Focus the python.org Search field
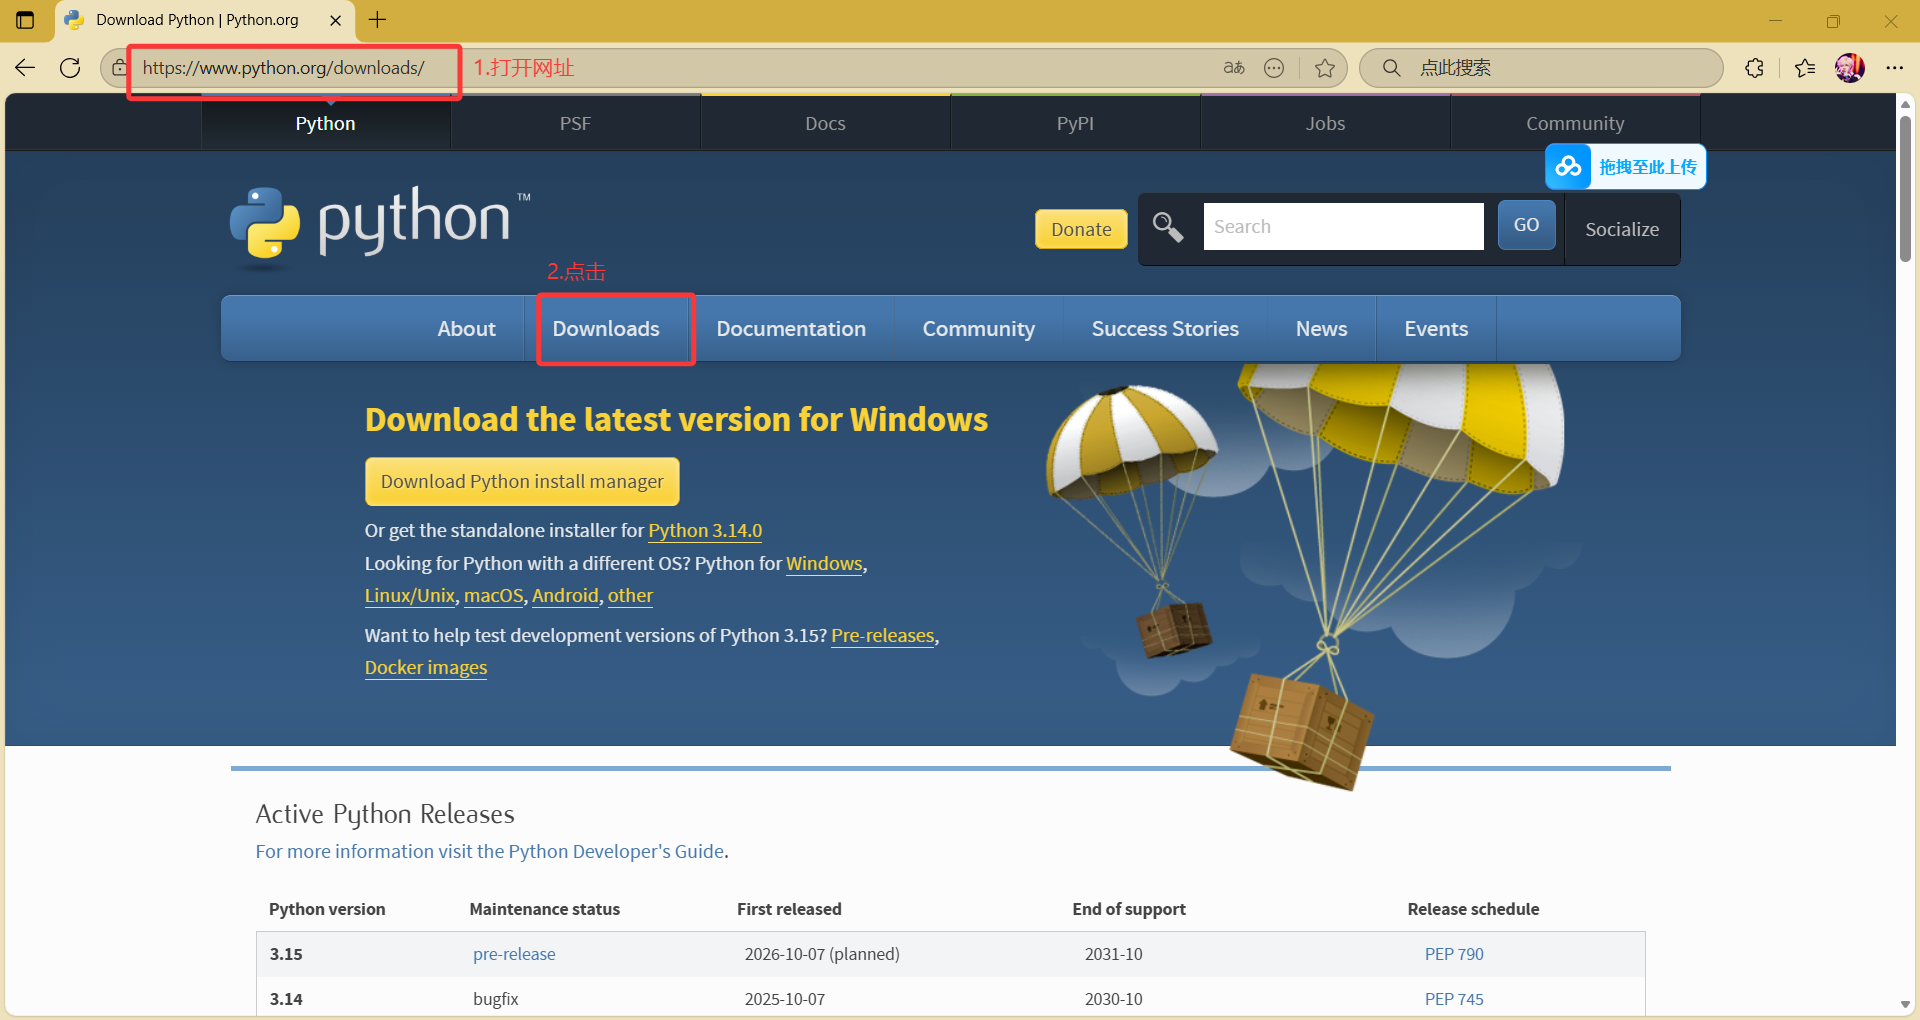This screenshot has height=1020, width=1920. pyautogui.click(x=1343, y=226)
